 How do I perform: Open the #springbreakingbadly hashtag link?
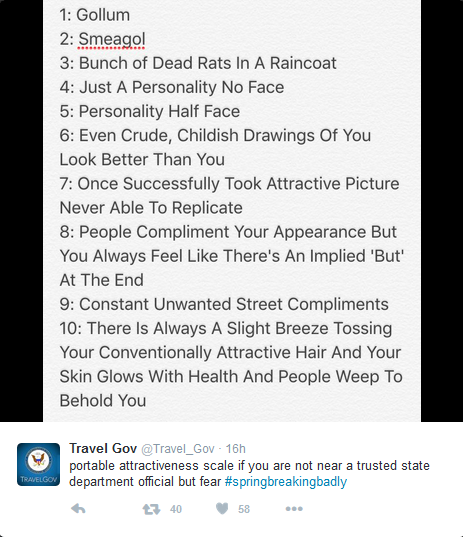[x=286, y=482]
